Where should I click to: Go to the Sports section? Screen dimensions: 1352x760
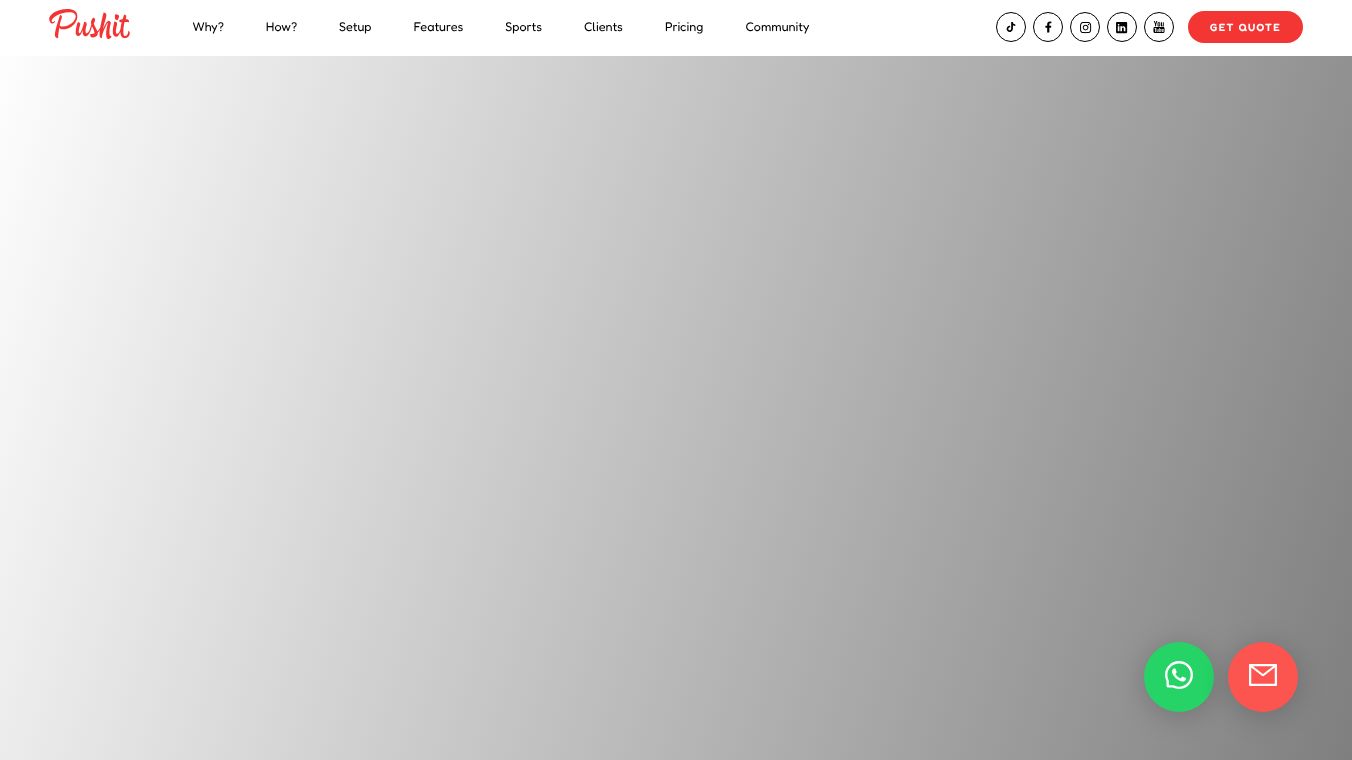pyautogui.click(x=523, y=27)
